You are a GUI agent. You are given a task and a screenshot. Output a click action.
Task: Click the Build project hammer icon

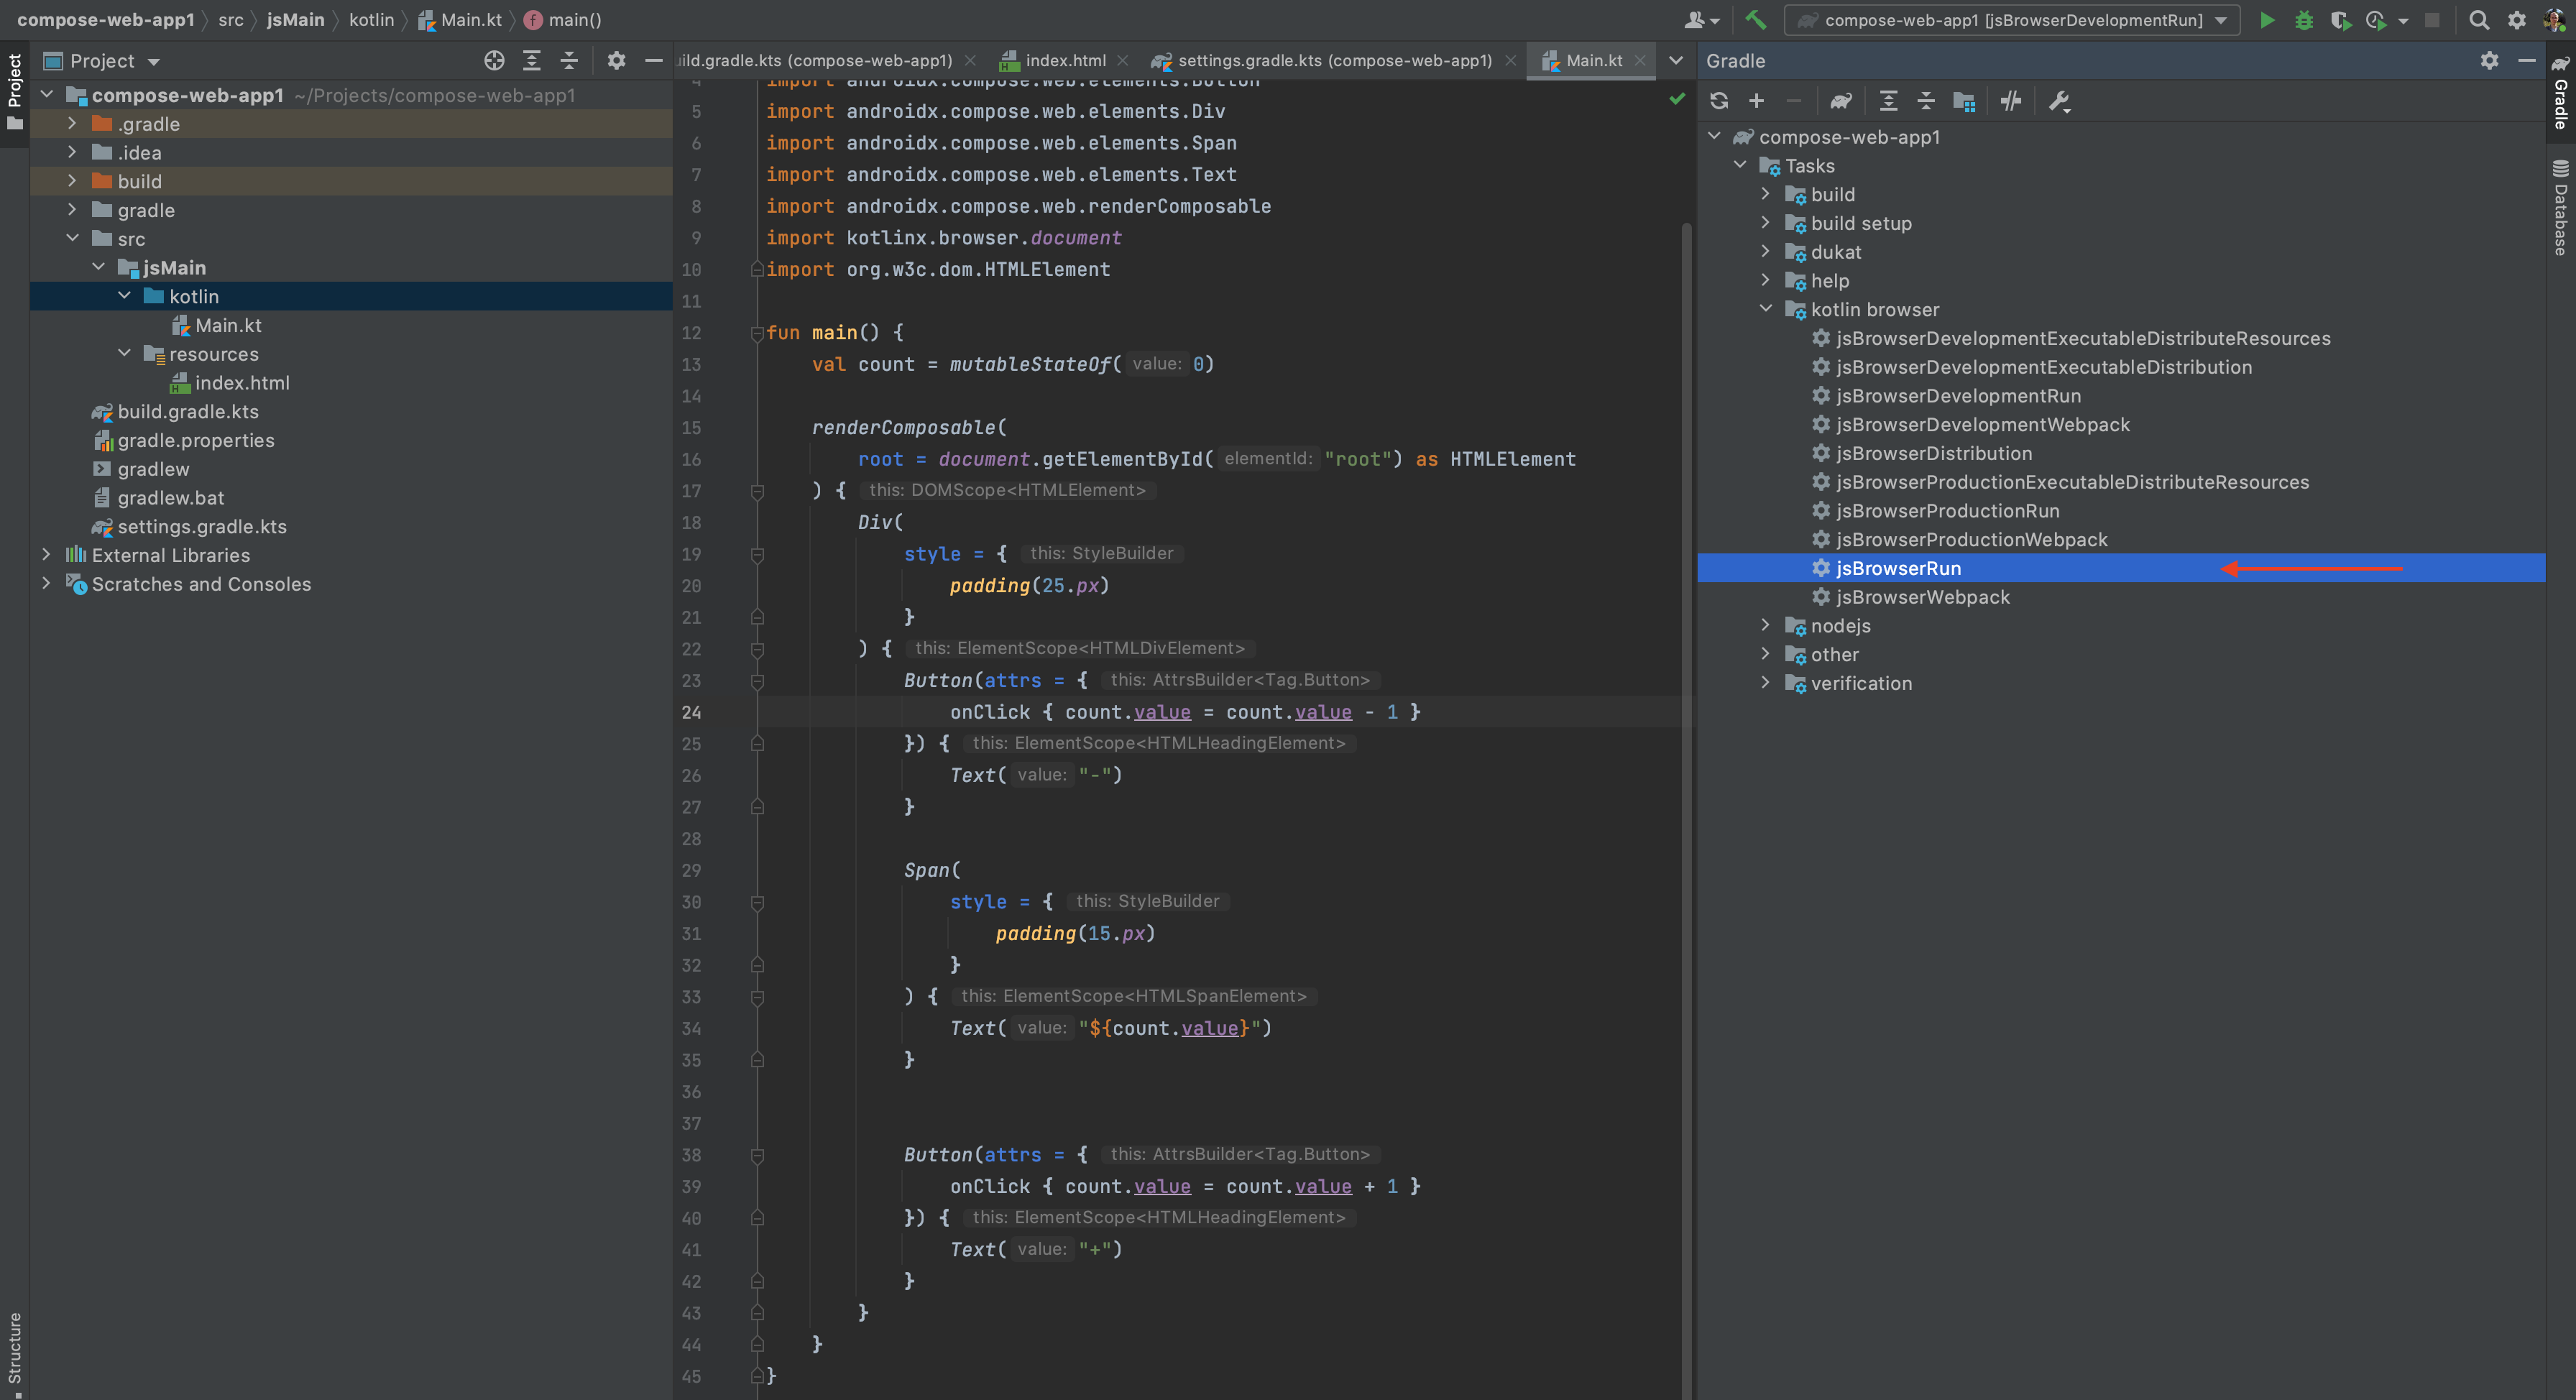(1755, 20)
